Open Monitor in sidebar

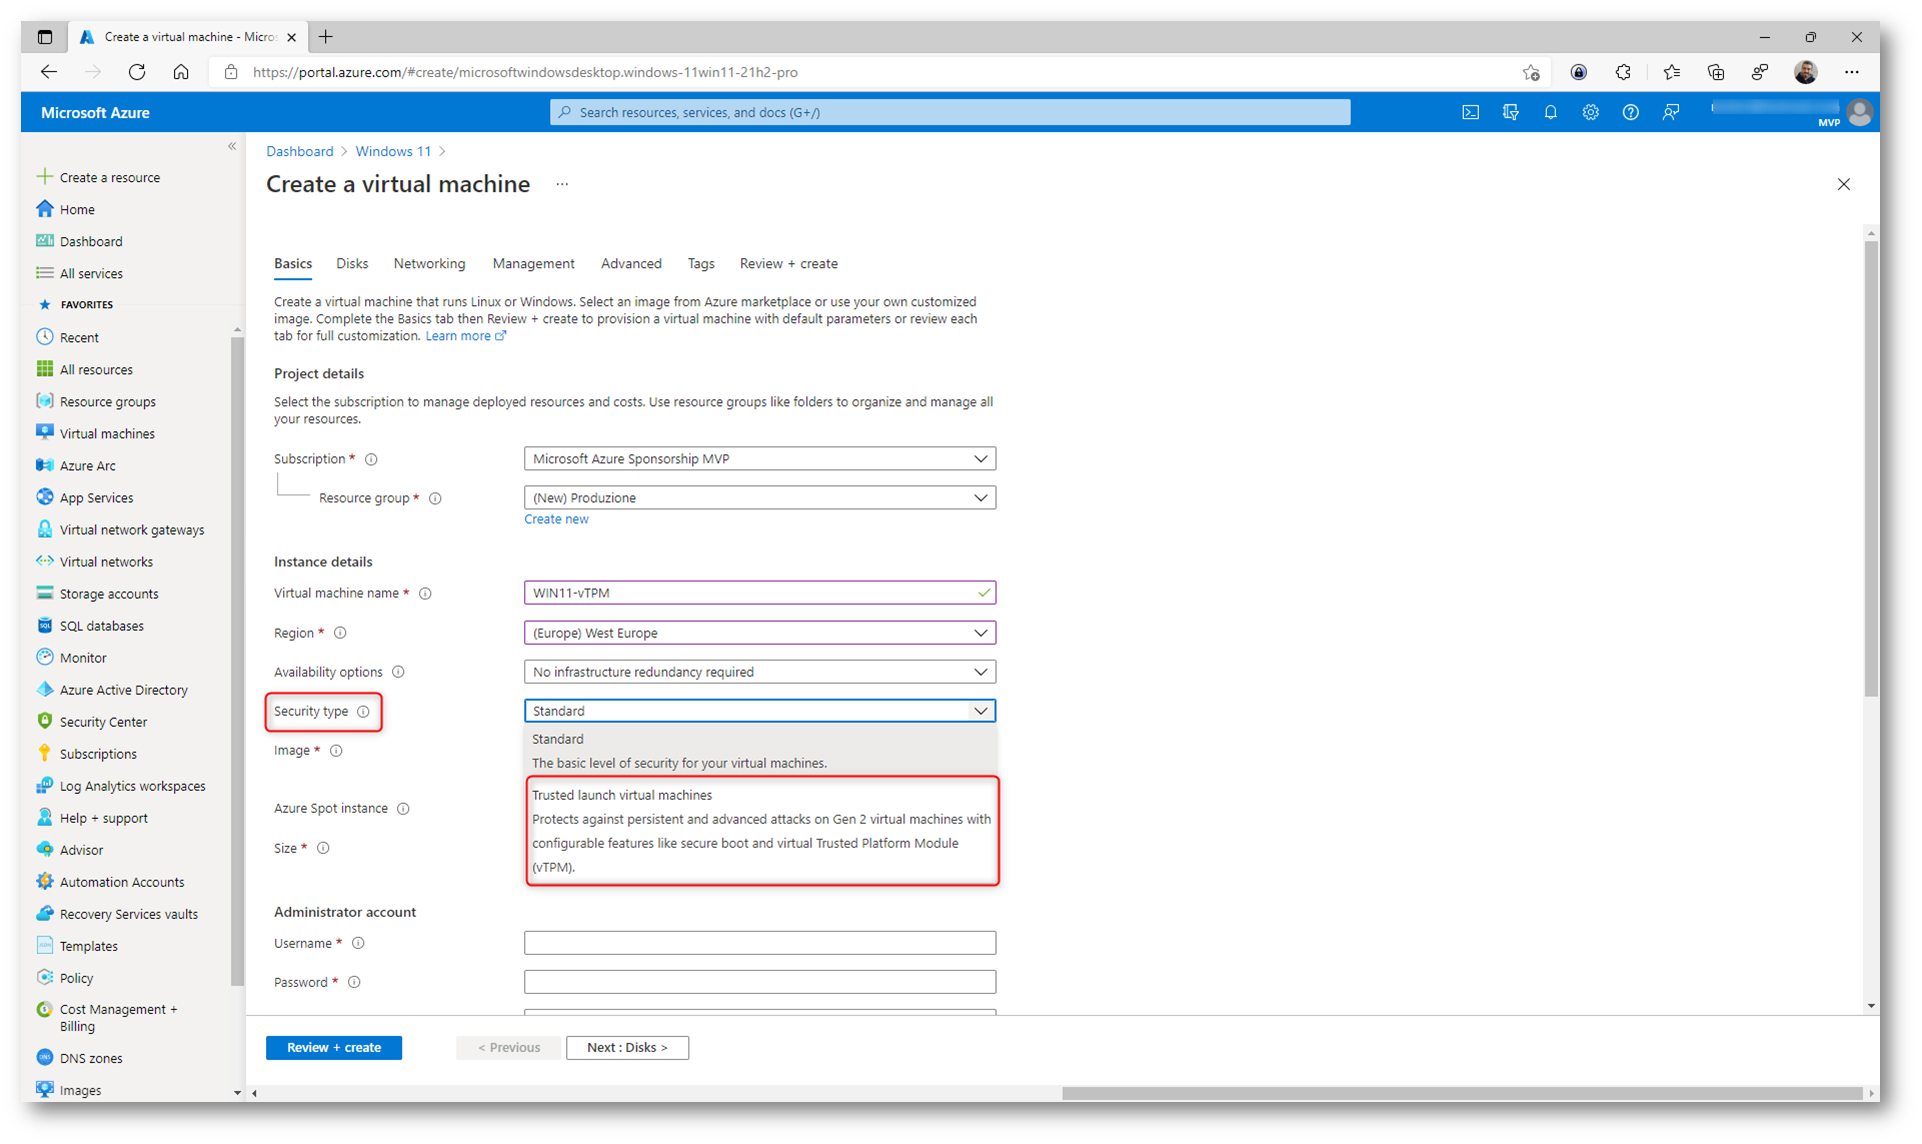point(71,657)
